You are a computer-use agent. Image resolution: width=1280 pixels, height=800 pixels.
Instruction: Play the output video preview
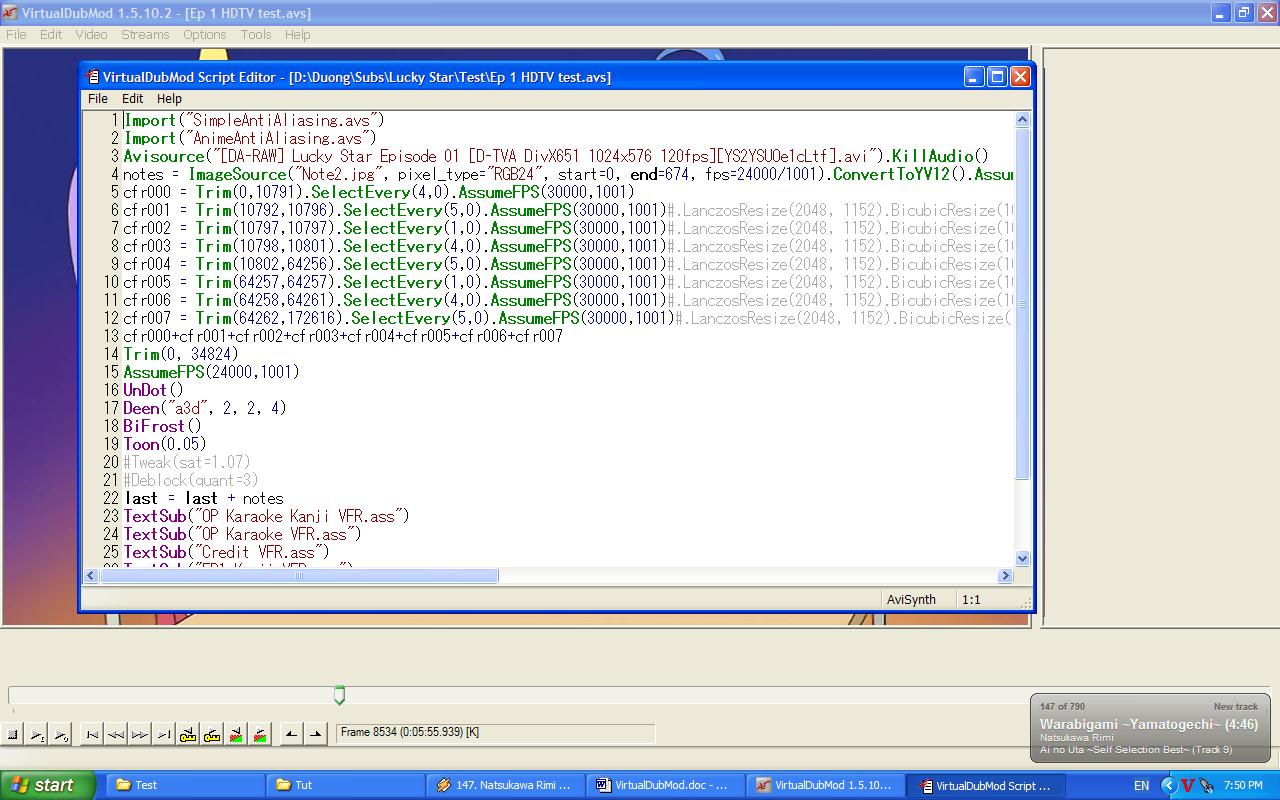[61, 734]
